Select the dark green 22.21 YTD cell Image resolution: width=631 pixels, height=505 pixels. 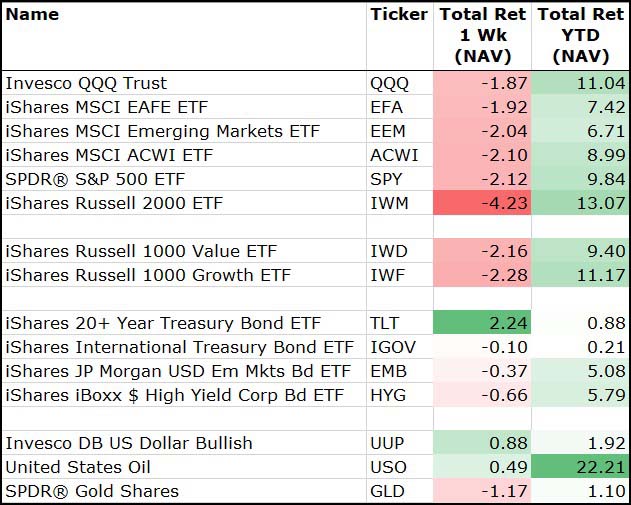[x=580, y=467]
